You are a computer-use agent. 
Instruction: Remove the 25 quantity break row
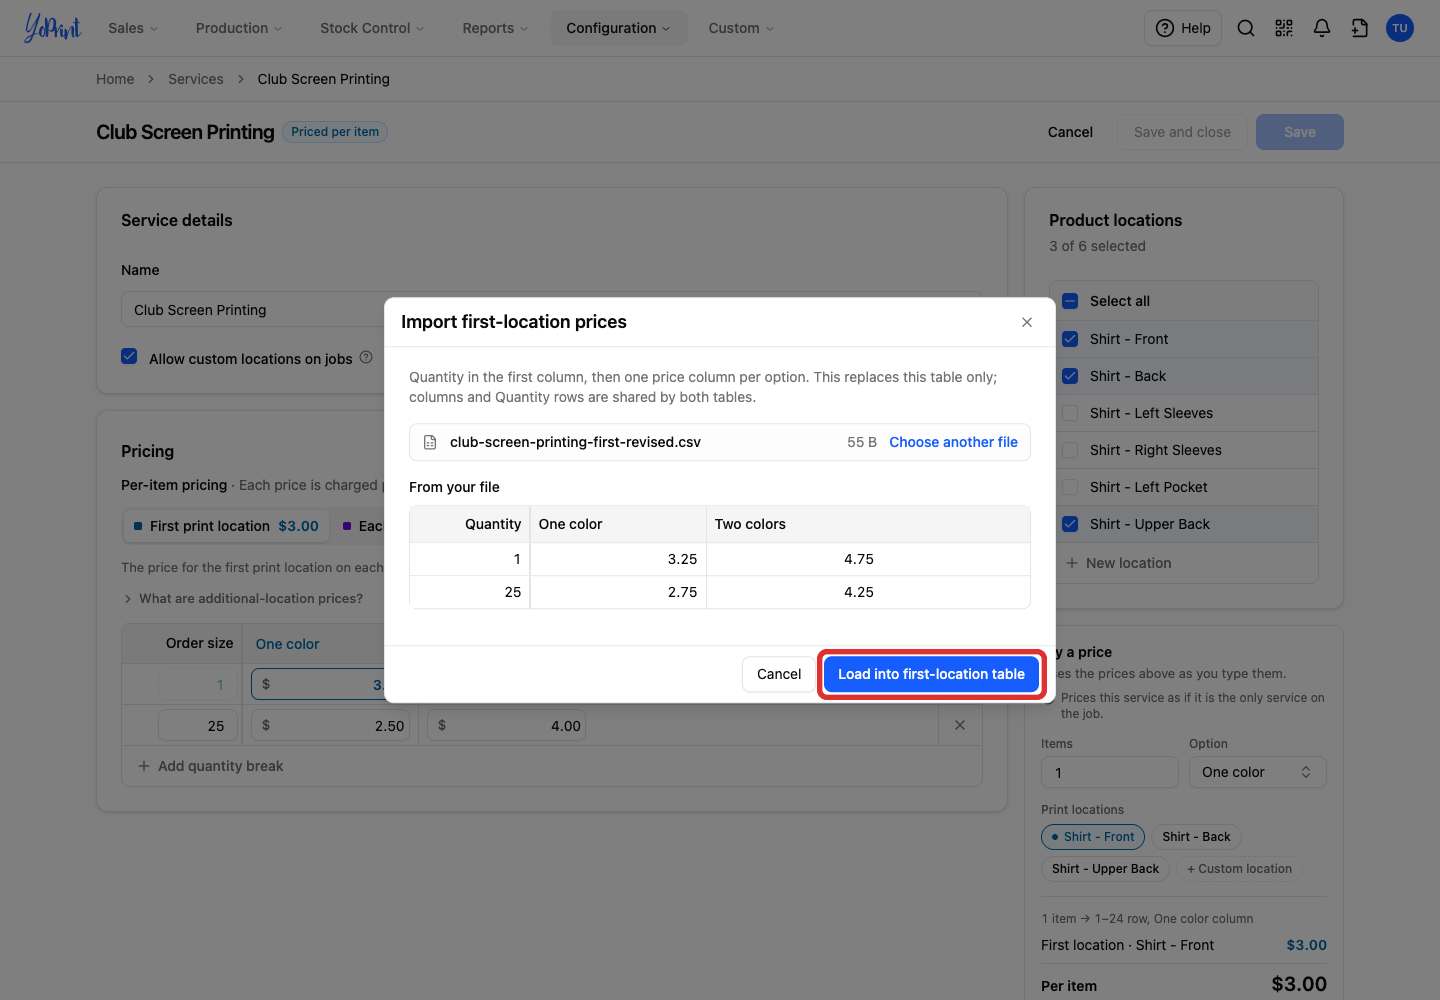pos(960,725)
